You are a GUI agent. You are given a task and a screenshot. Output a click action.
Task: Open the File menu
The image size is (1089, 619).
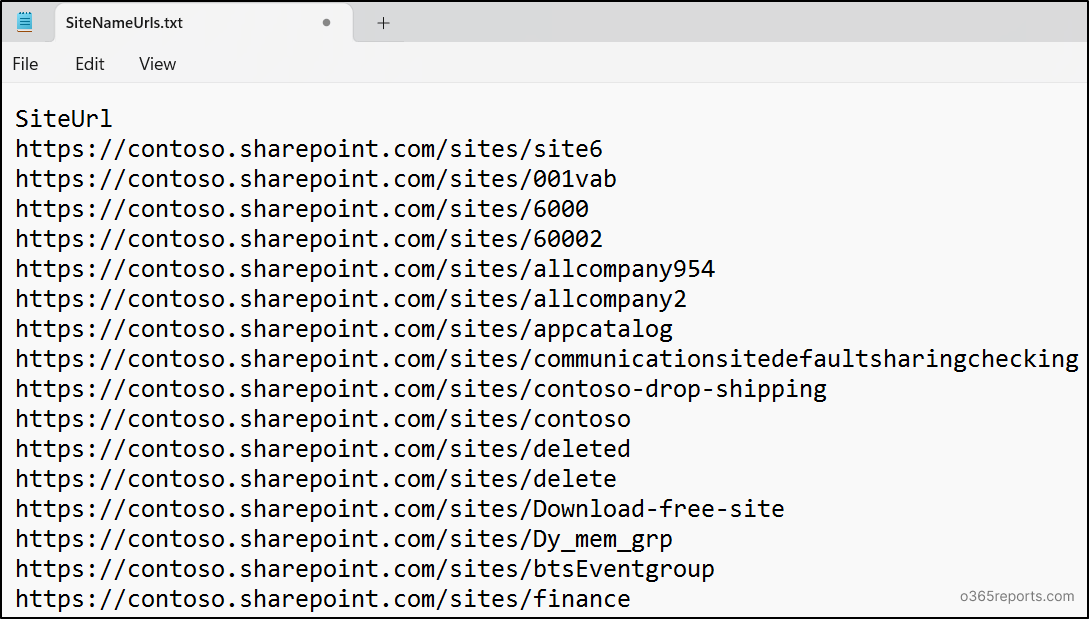[26, 64]
